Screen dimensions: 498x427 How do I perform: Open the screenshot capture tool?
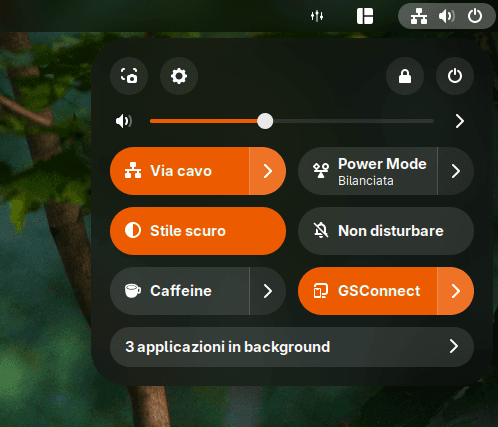tap(129, 76)
